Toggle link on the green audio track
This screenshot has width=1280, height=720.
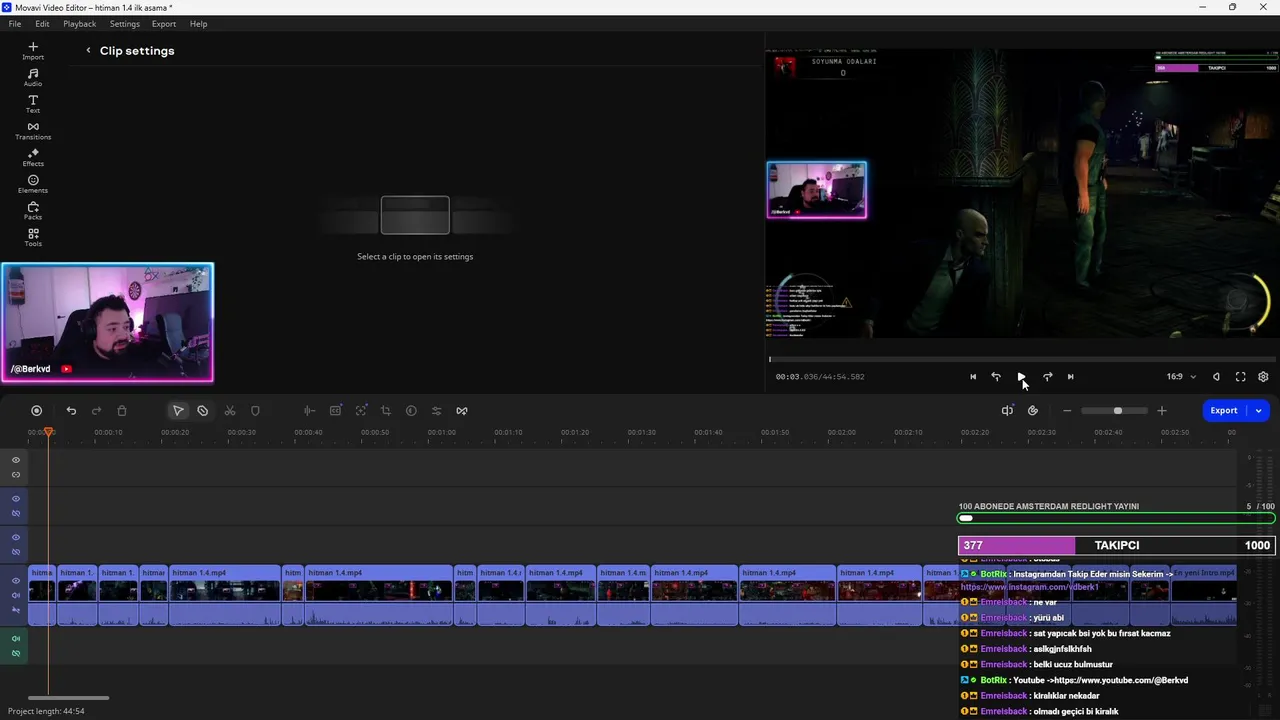pyautogui.click(x=16, y=653)
